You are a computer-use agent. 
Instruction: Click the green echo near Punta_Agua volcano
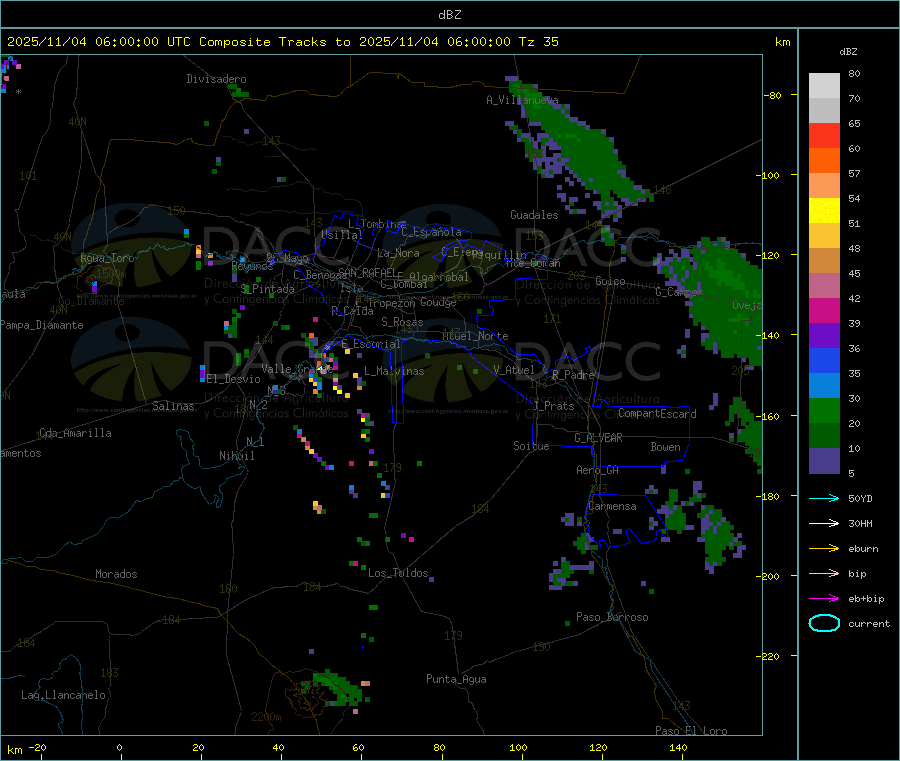pyautogui.click(x=336, y=687)
